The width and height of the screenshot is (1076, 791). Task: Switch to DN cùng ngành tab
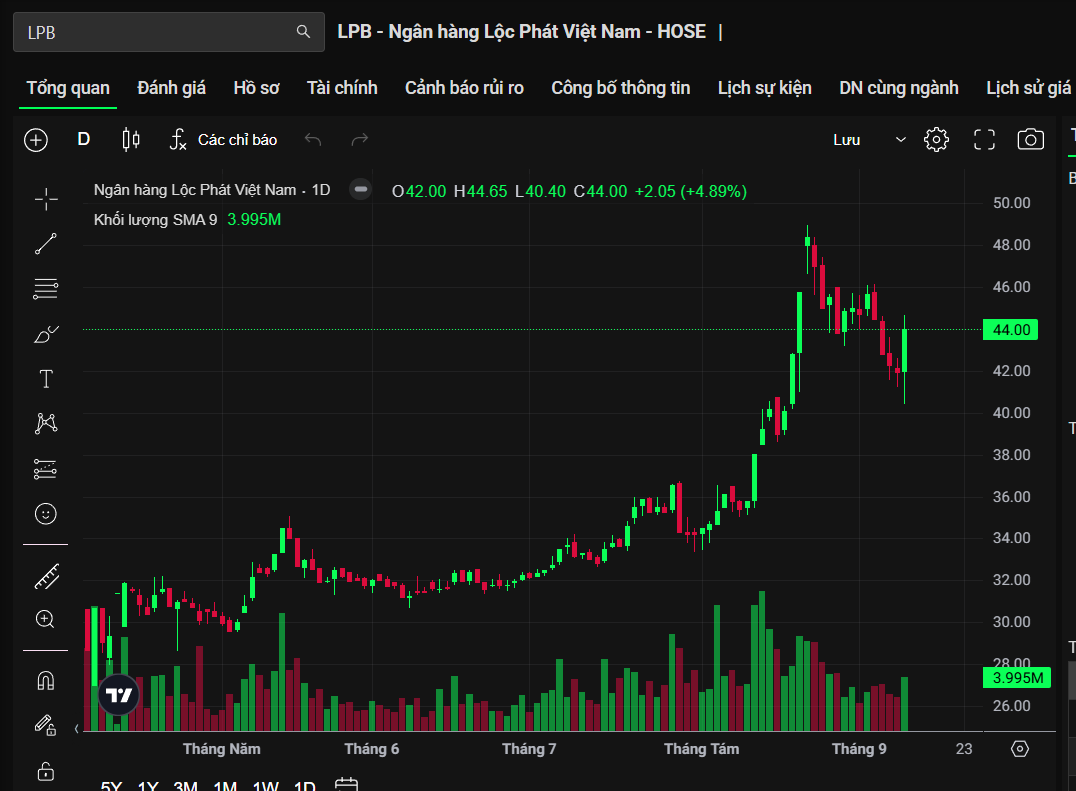[x=898, y=88]
